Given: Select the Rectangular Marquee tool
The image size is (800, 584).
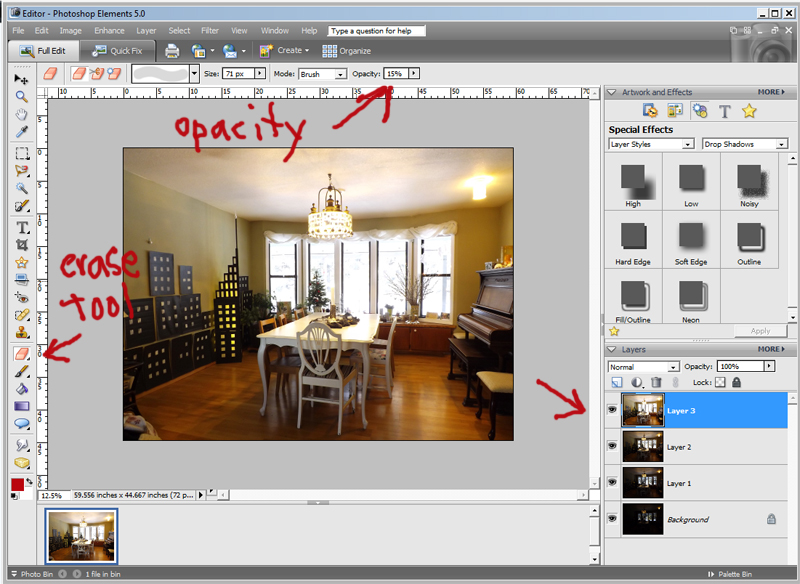Looking at the screenshot, I should point(21,153).
